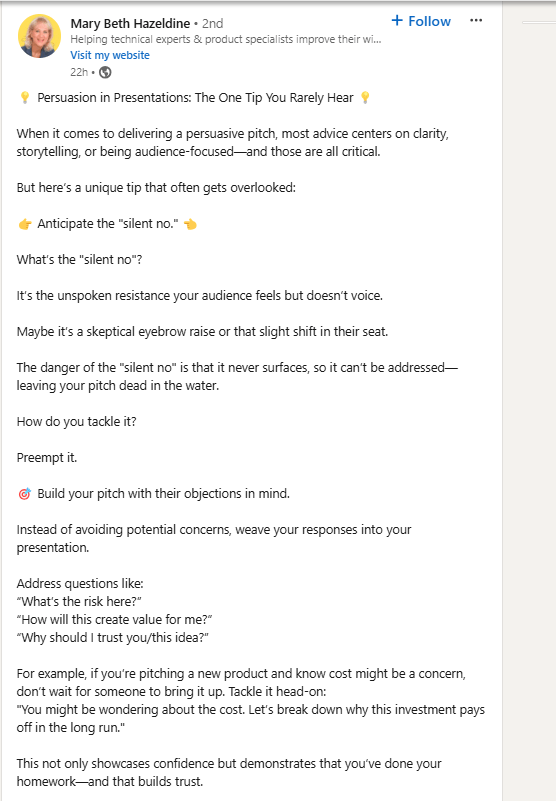Follow Mary Beth Hazeldine
556x801 pixels.
[421, 21]
